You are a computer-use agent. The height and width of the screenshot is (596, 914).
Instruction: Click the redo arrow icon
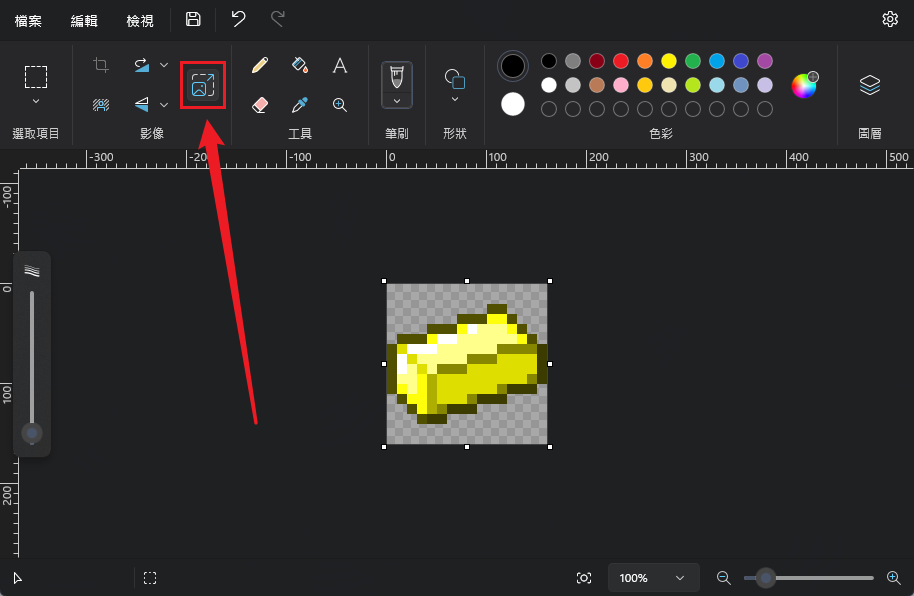coord(278,19)
